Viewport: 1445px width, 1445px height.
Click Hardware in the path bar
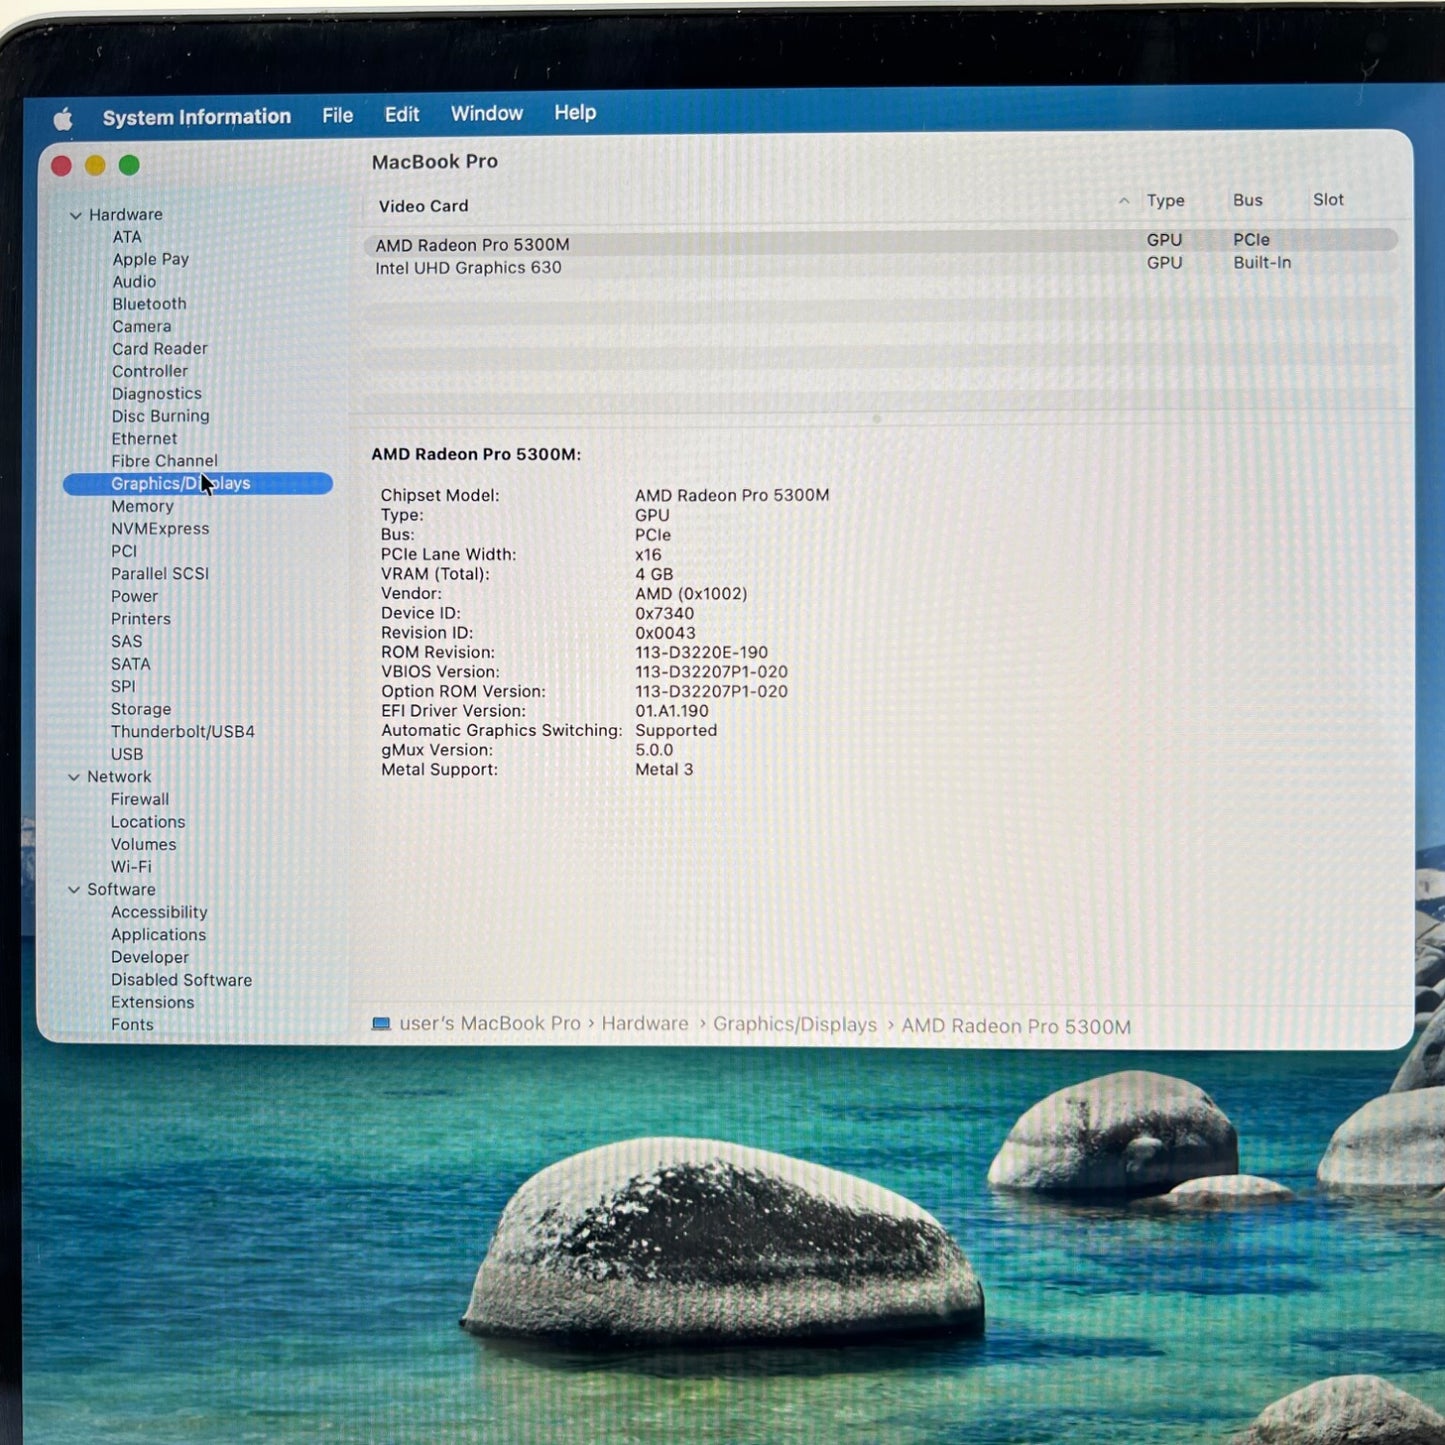pos(645,1024)
